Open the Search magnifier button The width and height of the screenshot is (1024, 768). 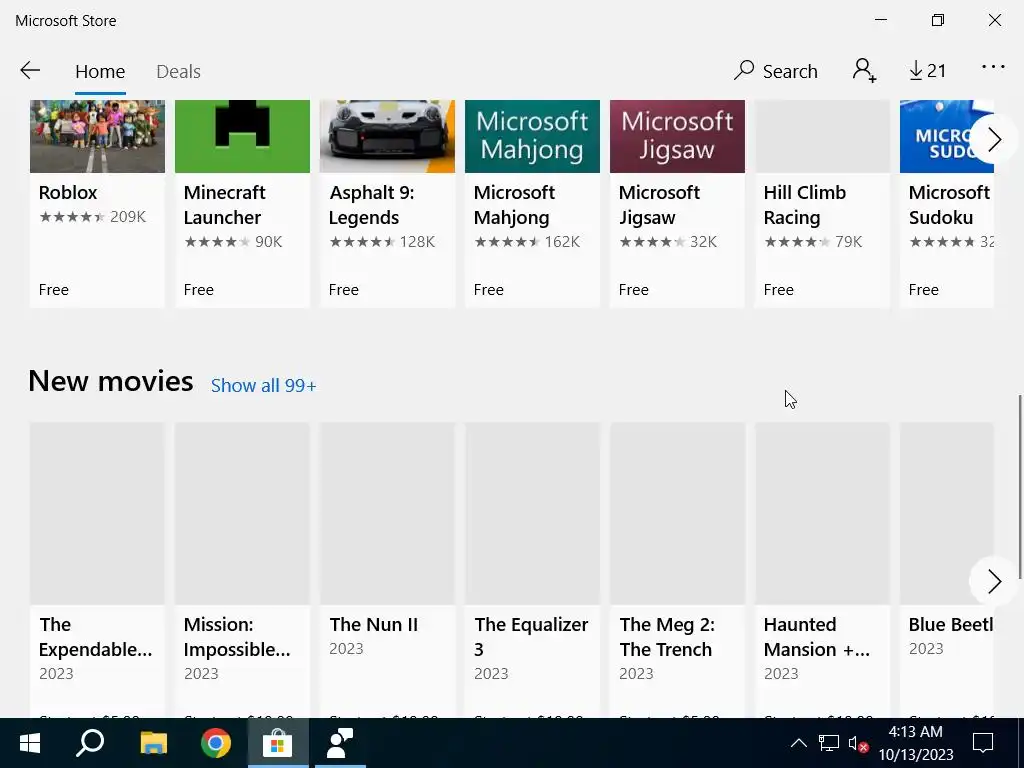pos(776,71)
